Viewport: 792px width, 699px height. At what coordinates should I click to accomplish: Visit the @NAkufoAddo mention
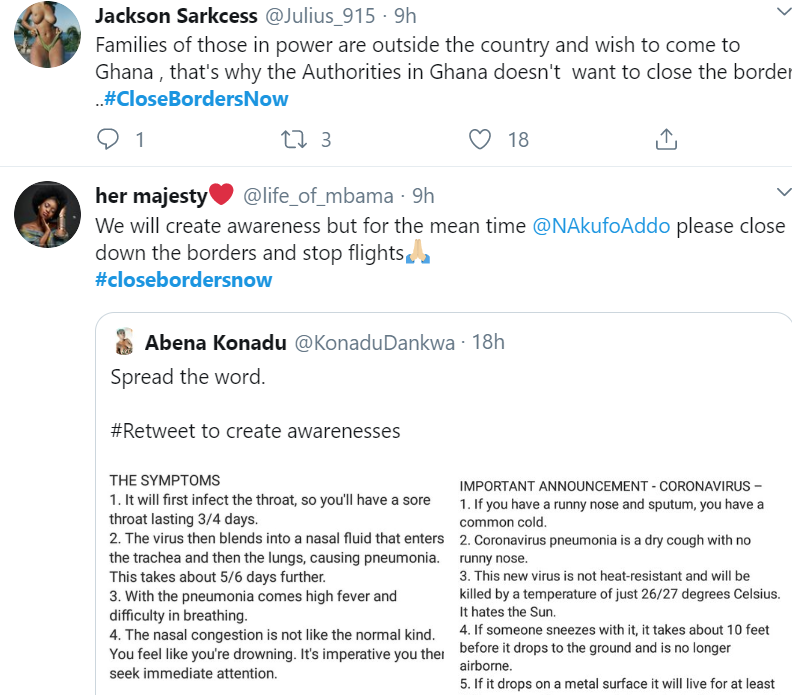(x=603, y=226)
